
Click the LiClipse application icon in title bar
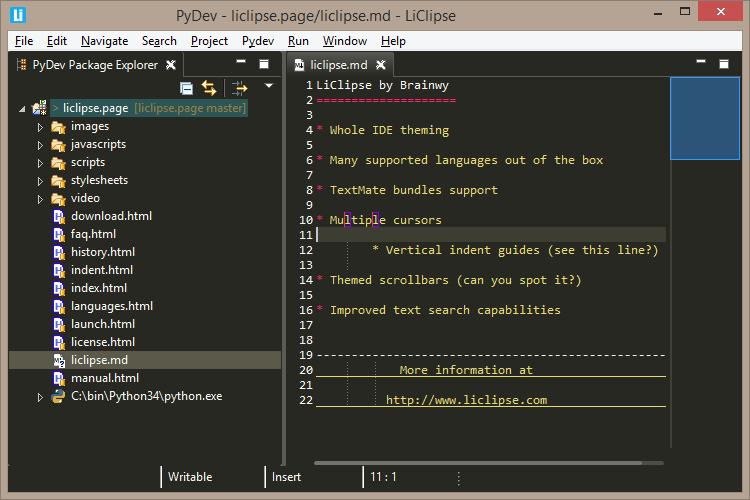point(18,14)
